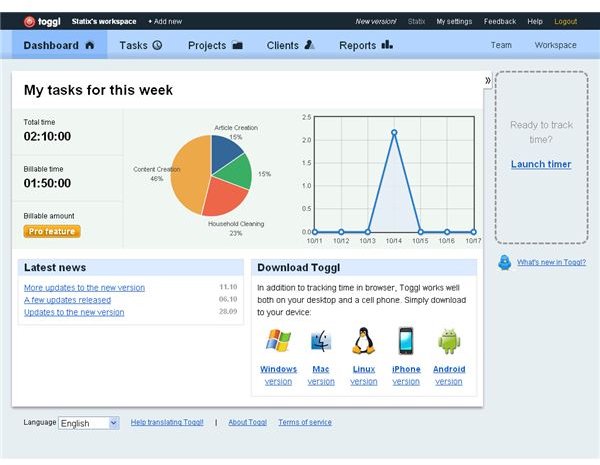Click the orange Content Creation pie slice
The image size is (600, 465).
[x=189, y=176]
